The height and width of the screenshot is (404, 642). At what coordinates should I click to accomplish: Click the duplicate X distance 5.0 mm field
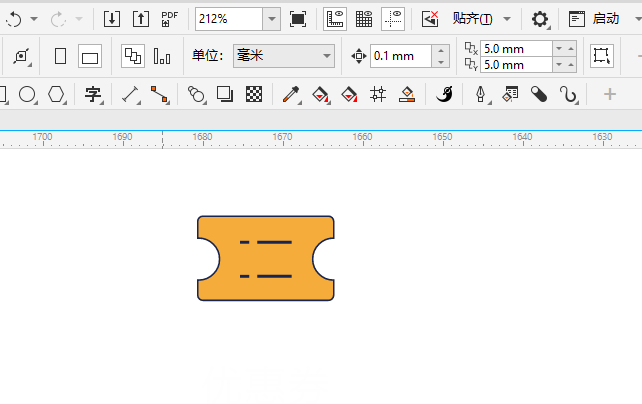[x=516, y=49]
